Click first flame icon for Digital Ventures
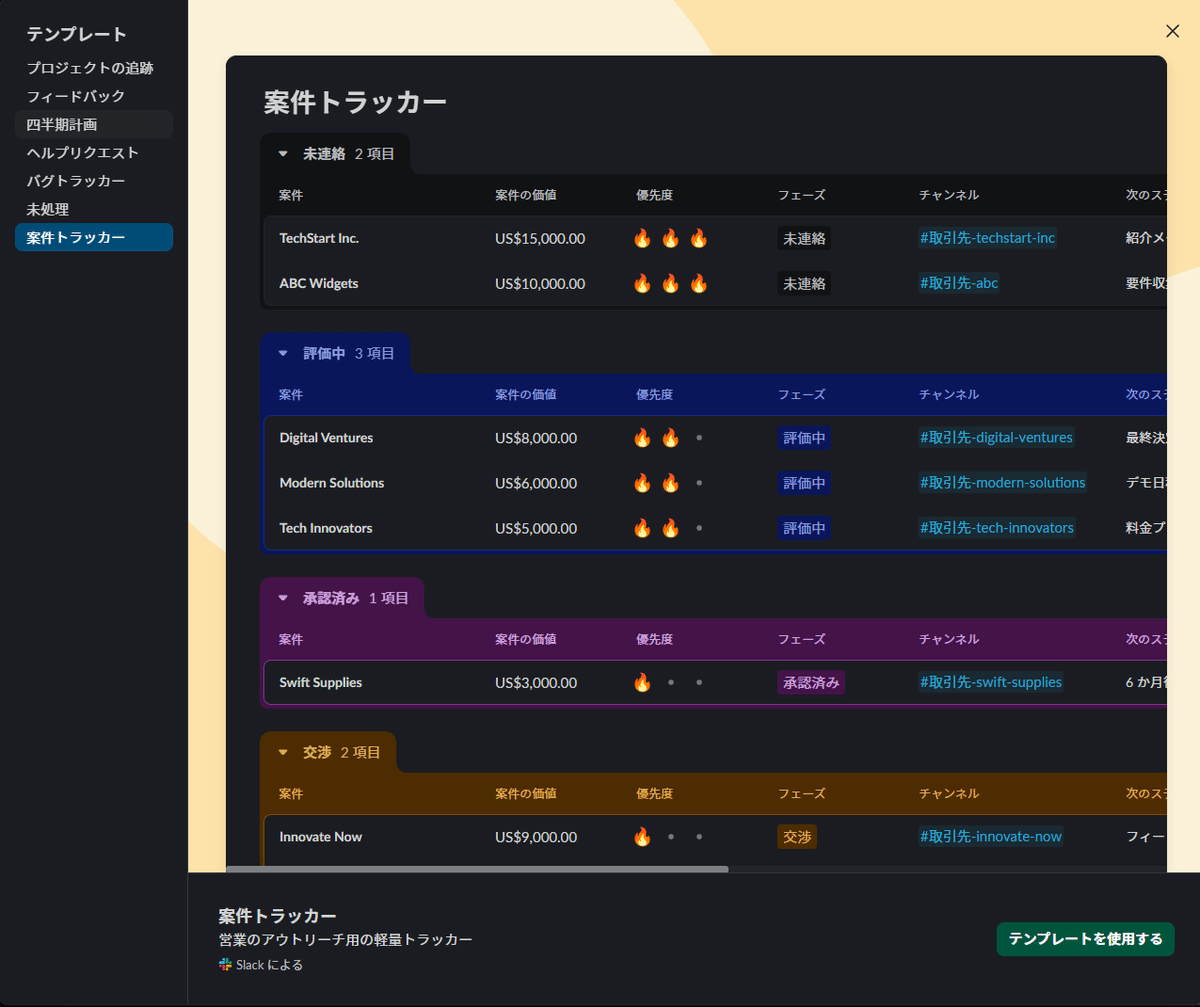The image size is (1200, 1007). pos(642,437)
